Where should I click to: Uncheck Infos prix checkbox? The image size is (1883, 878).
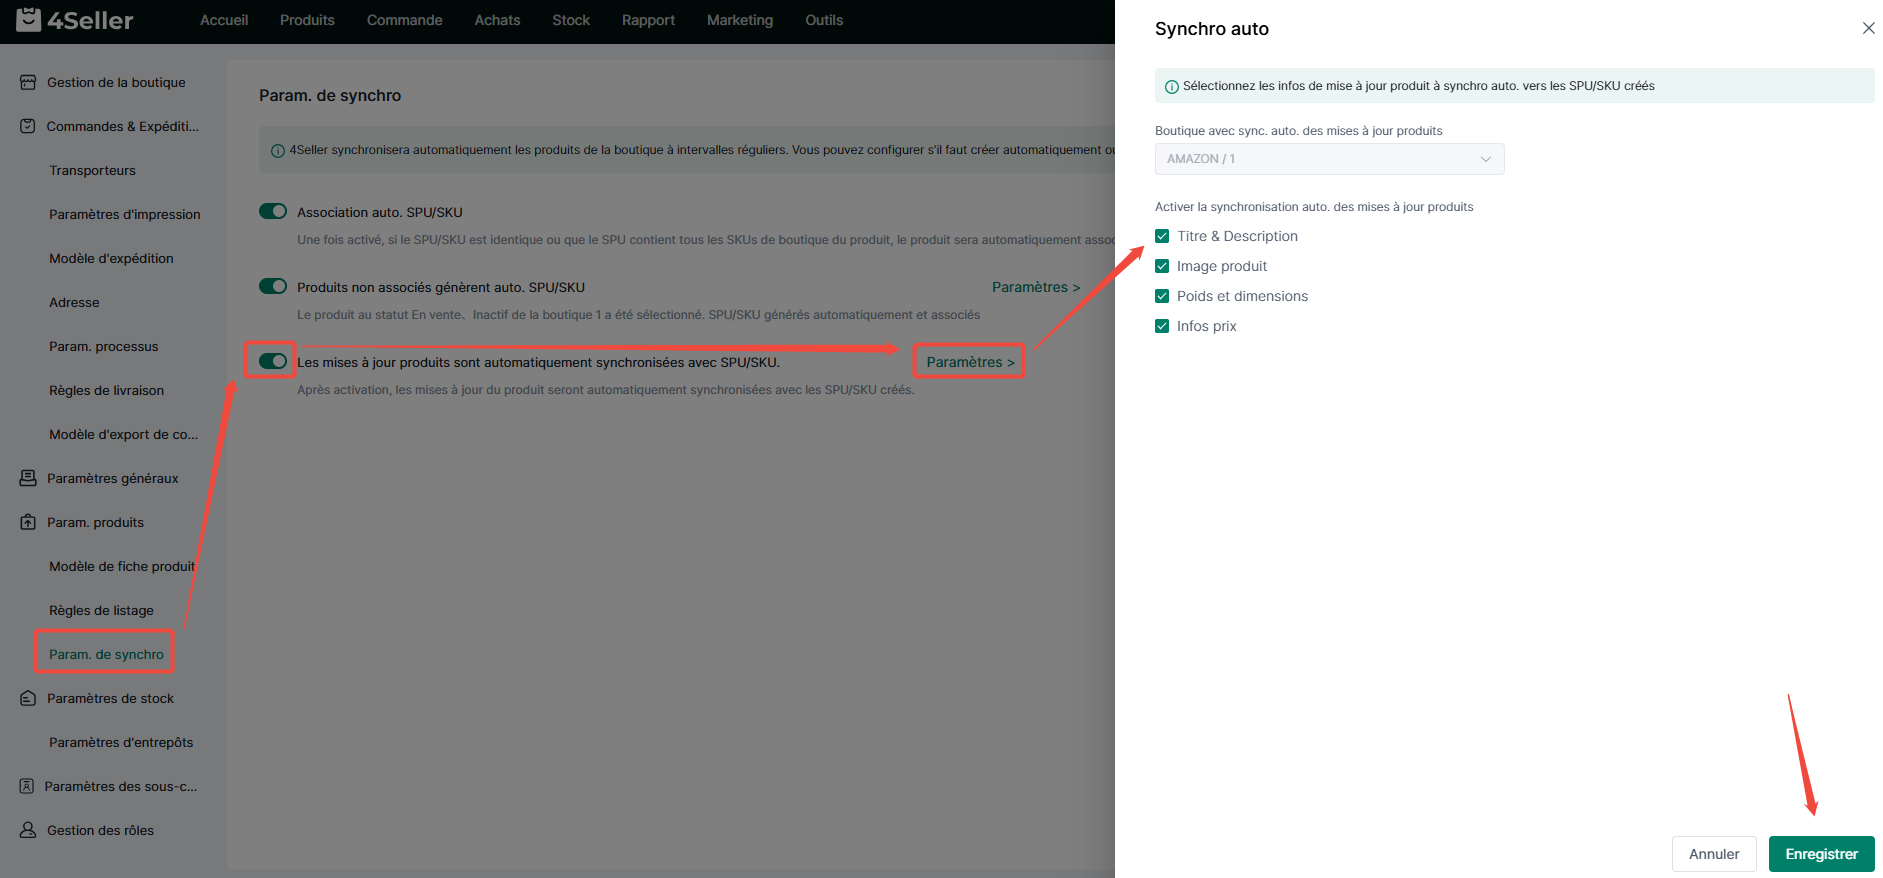(x=1162, y=326)
